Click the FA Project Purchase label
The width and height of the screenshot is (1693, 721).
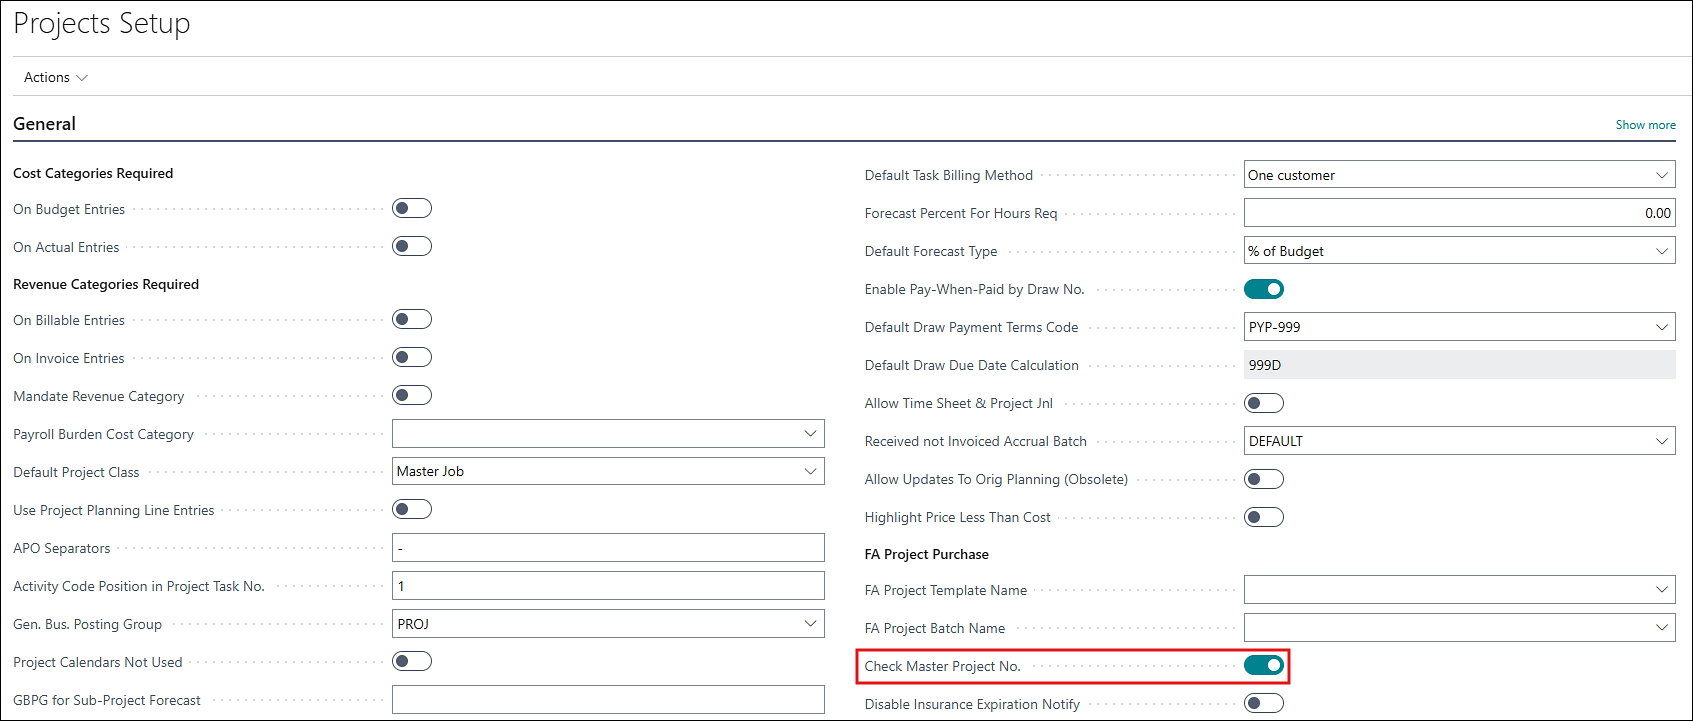pyautogui.click(x=927, y=554)
